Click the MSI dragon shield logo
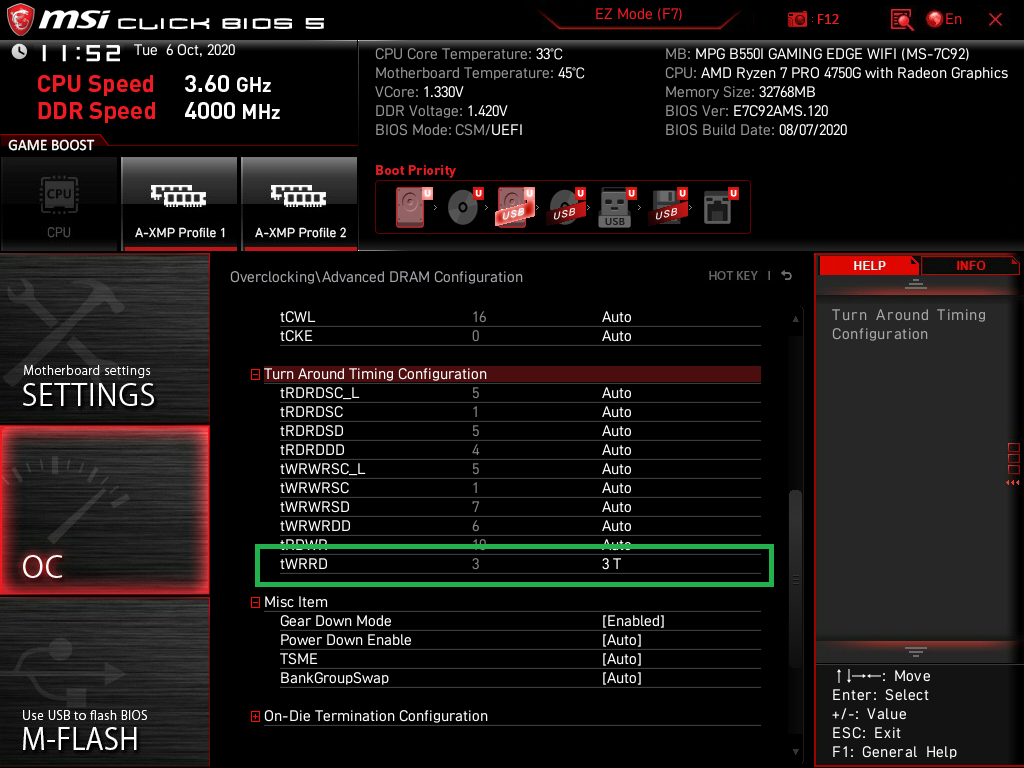The image size is (1024, 768). point(20,20)
